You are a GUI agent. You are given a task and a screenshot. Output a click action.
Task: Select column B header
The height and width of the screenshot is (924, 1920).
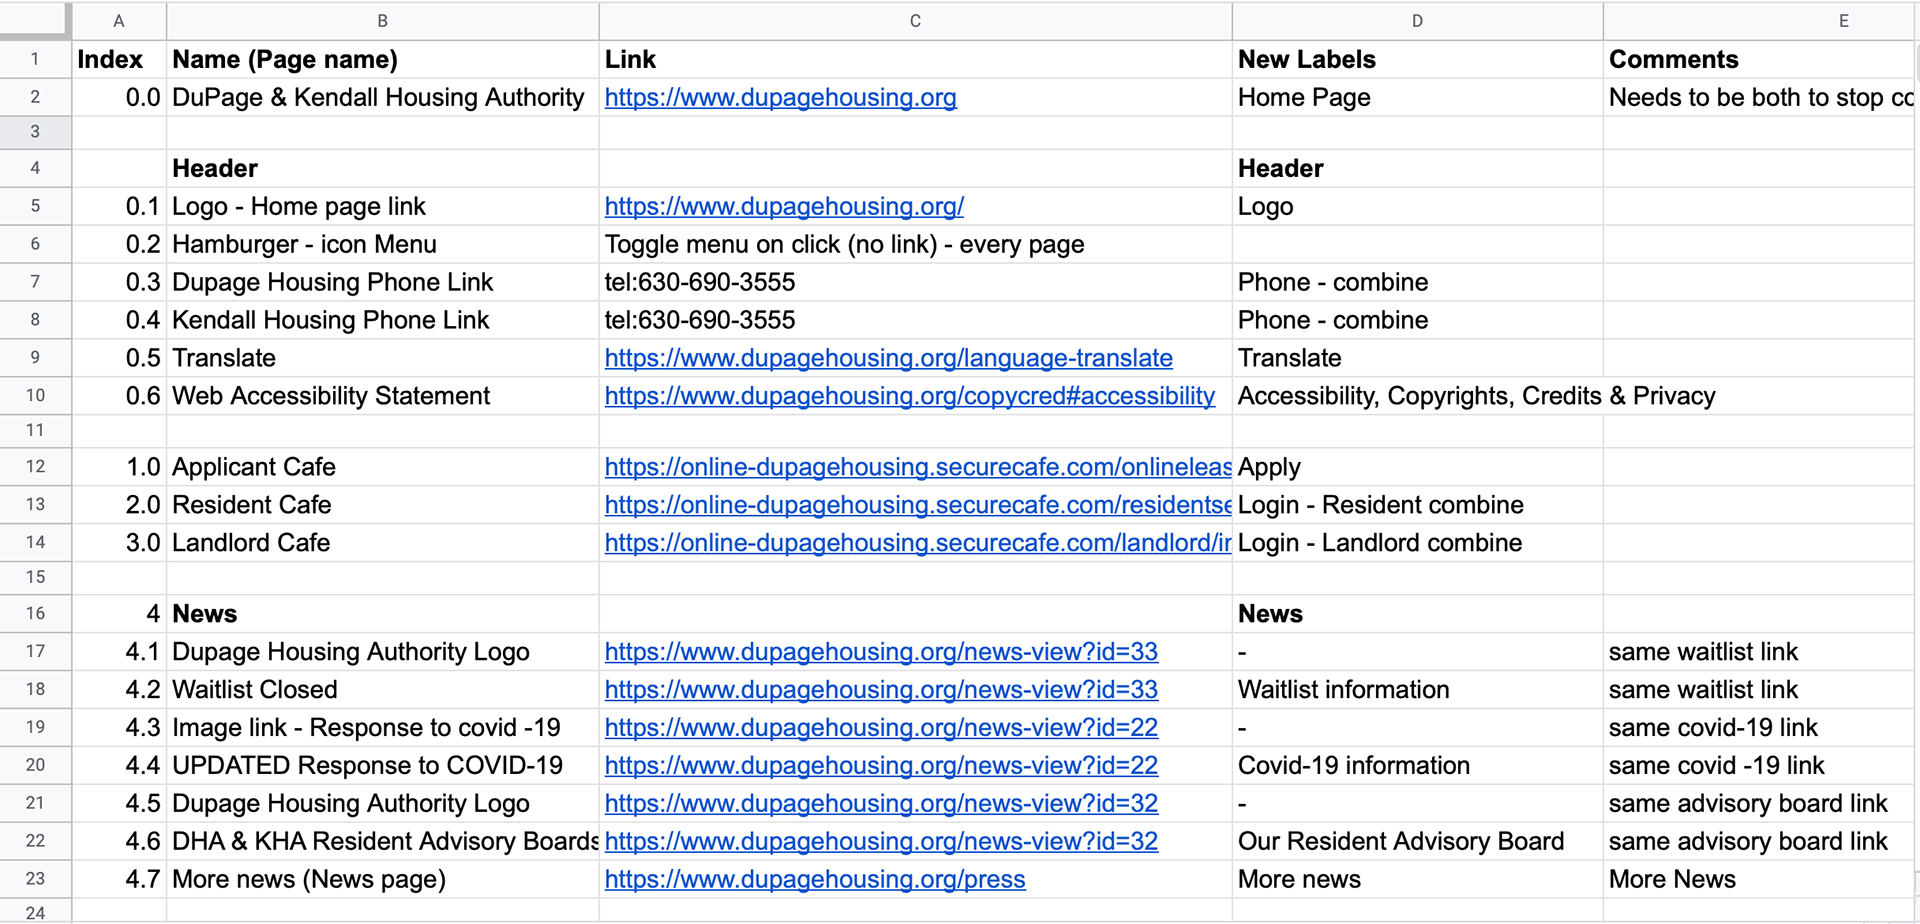tap(383, 21)
